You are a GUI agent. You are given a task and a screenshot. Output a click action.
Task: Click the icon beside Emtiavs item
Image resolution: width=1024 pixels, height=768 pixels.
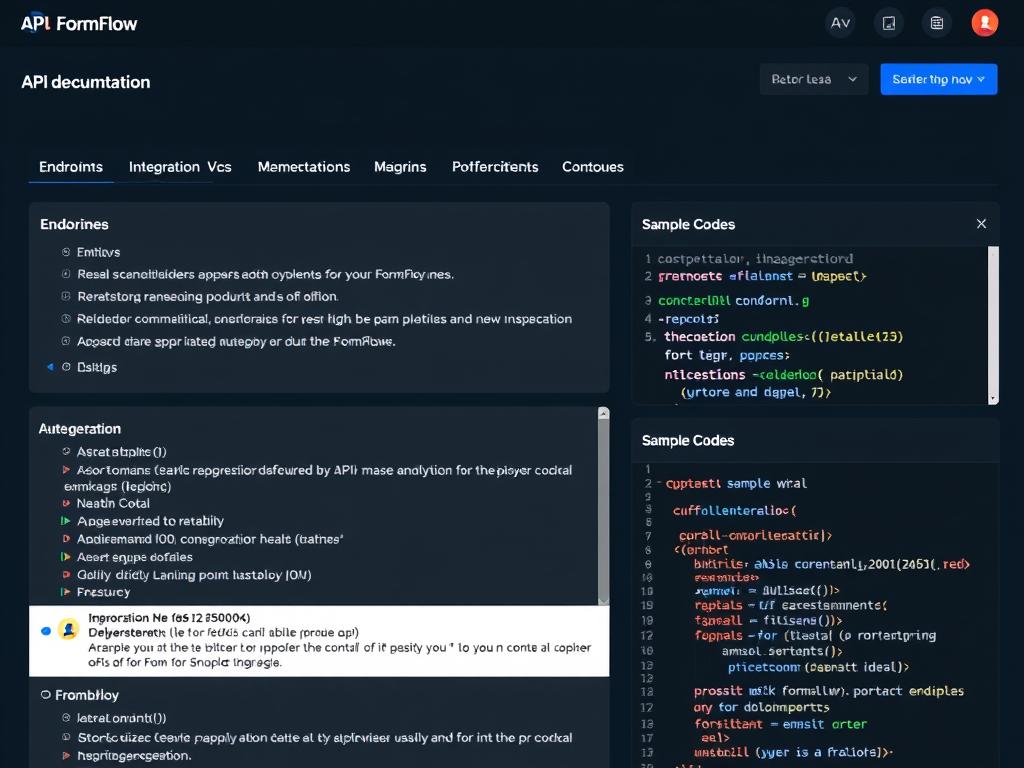[66, 253]
